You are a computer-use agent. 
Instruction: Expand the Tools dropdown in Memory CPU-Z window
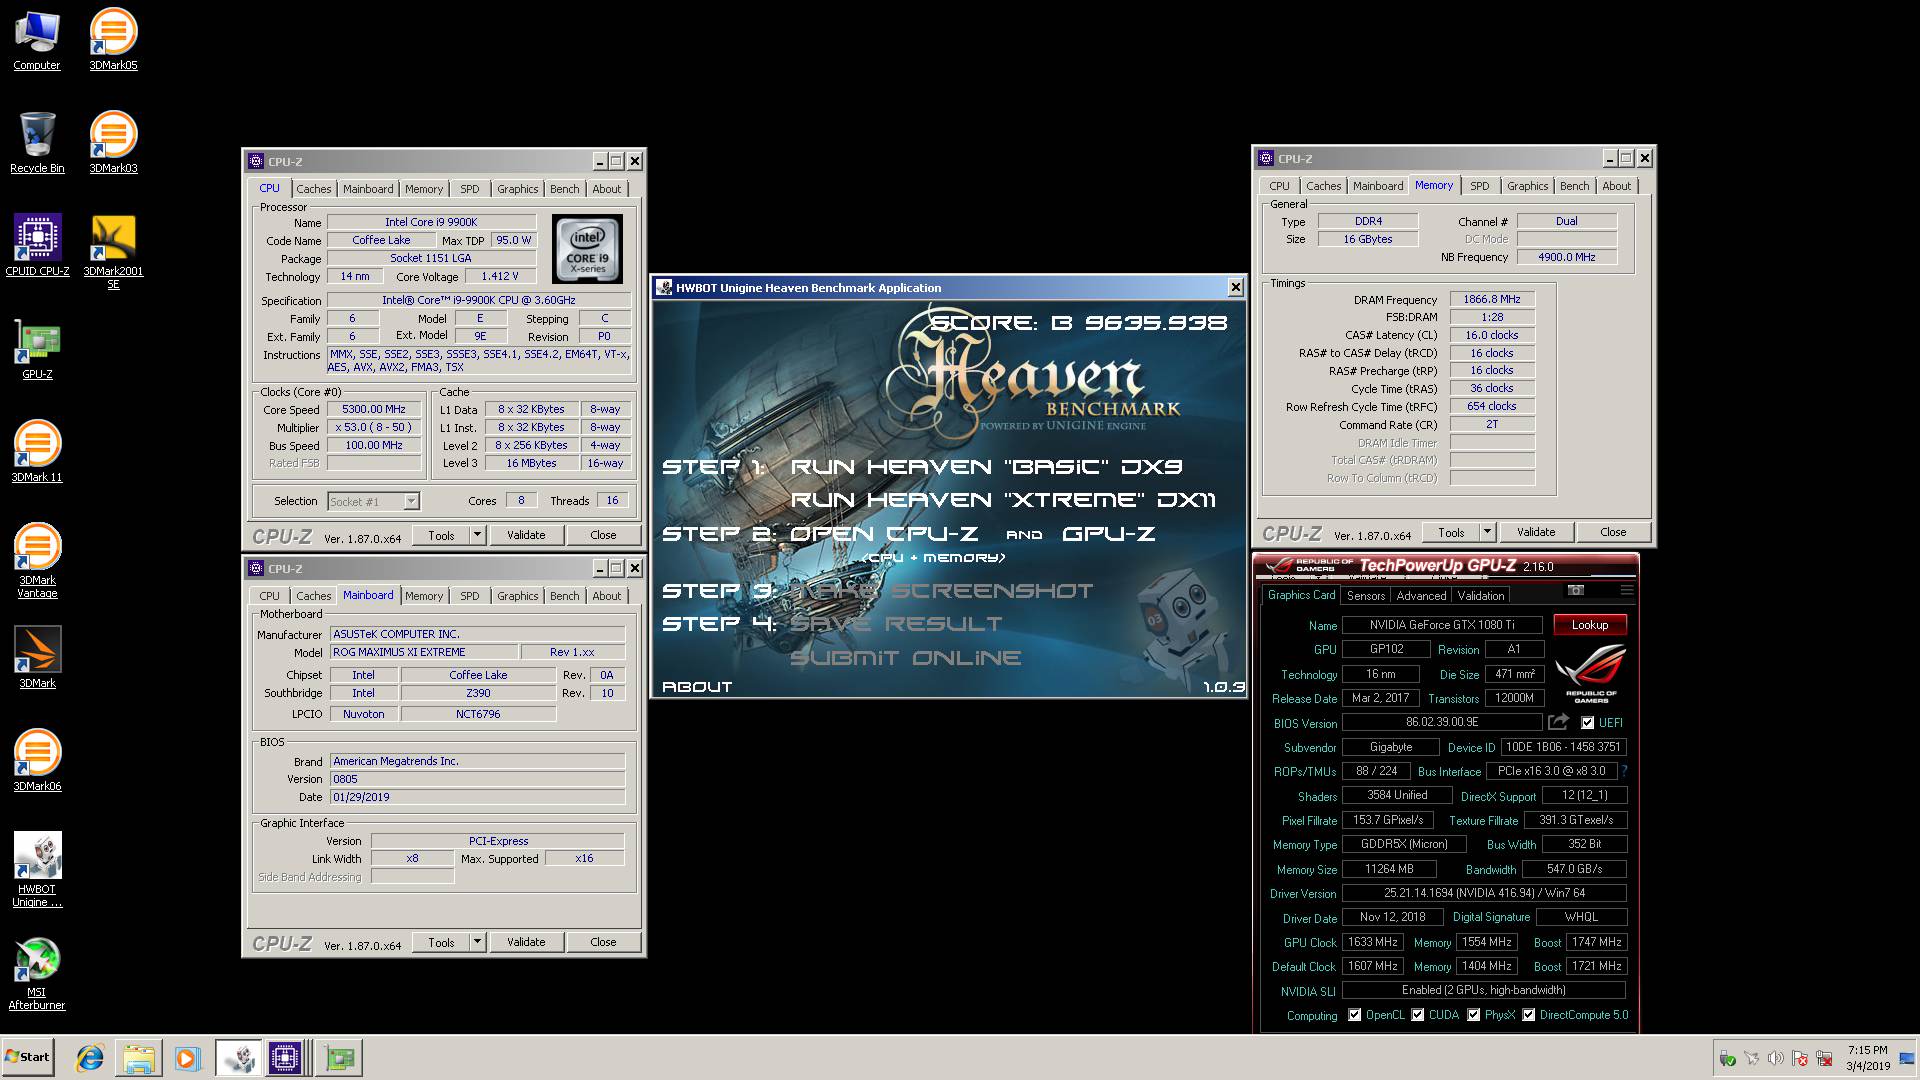(1487, 532)
